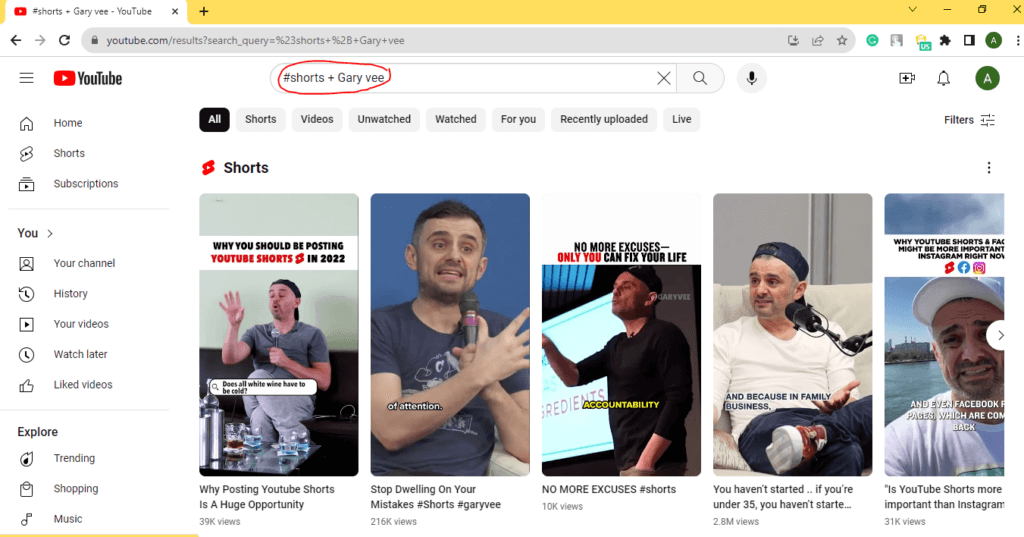Image resolution: width=1024 pixels, height=537 pixels.
Task: Clear the search box with the X
Action: coord(664,78)
